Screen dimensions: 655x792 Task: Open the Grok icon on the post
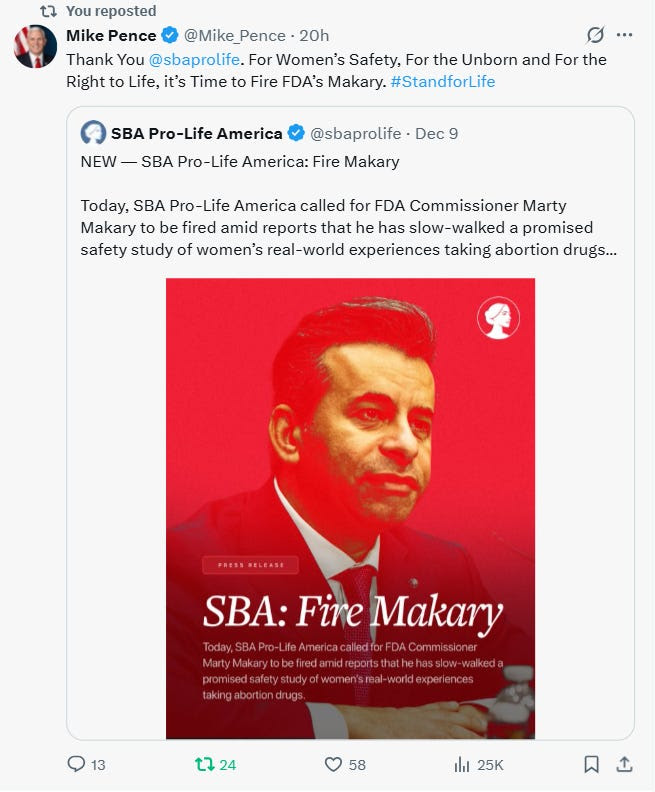tap(595, 35)
